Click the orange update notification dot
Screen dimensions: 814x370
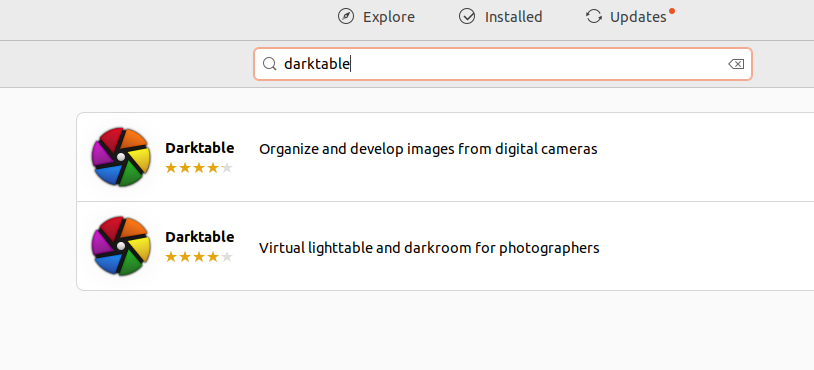672,10
